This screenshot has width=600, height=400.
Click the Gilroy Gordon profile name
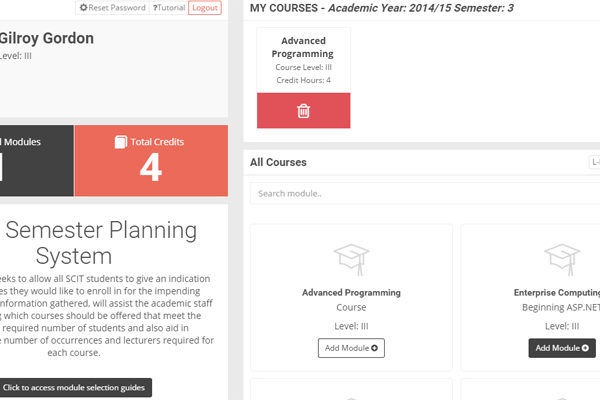pos(46,39)
